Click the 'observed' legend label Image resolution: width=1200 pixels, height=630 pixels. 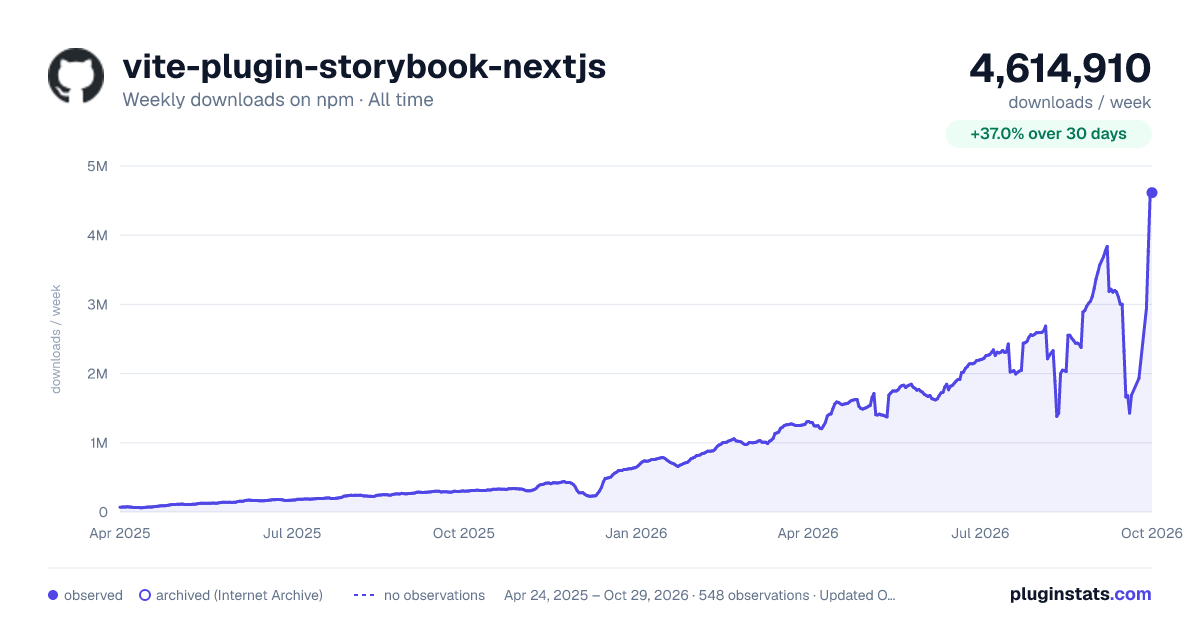(x=93, y=595)
